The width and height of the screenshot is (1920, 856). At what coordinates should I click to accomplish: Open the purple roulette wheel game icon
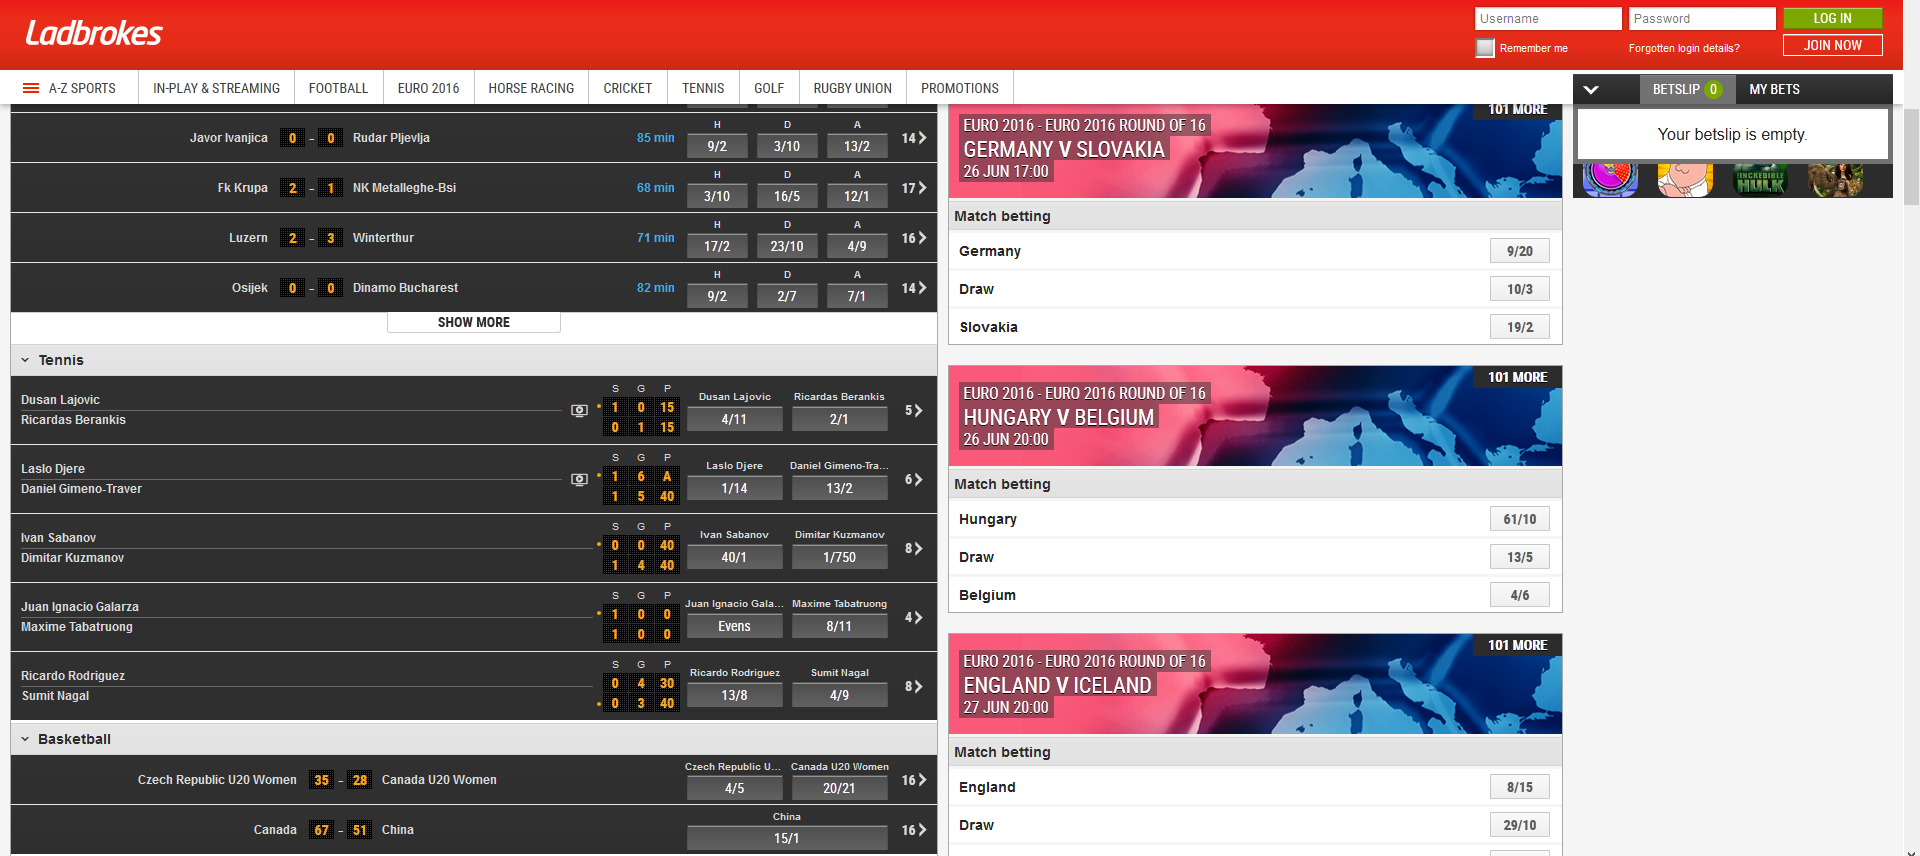[x=1610, y=181]
